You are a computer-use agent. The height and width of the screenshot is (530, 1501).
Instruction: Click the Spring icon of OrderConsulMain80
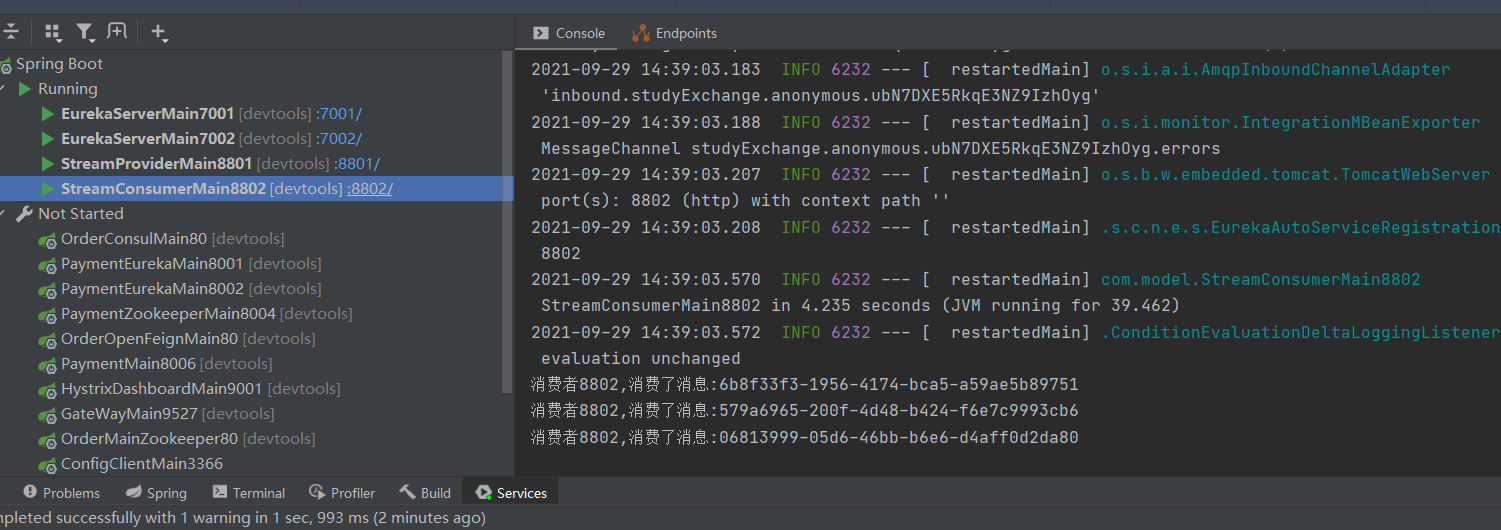tap(47, 240)
